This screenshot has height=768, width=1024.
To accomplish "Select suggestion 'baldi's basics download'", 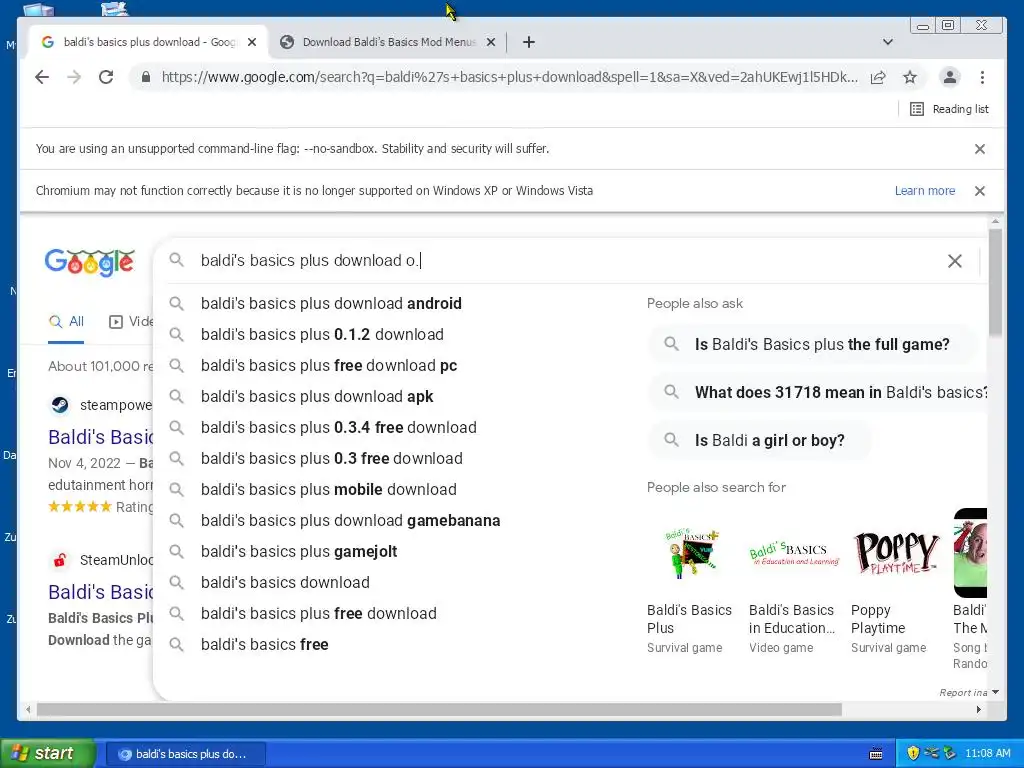I will [285, 583].
